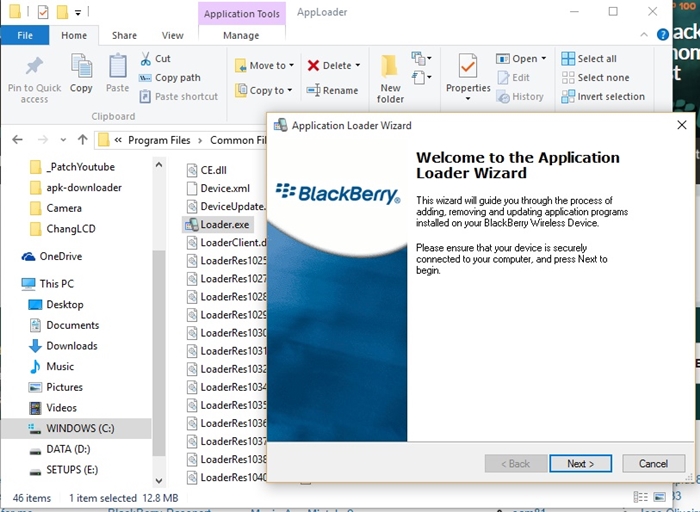Click Select none in ribbon
This screenshot has height=512, width=700.
pos(596,78)
